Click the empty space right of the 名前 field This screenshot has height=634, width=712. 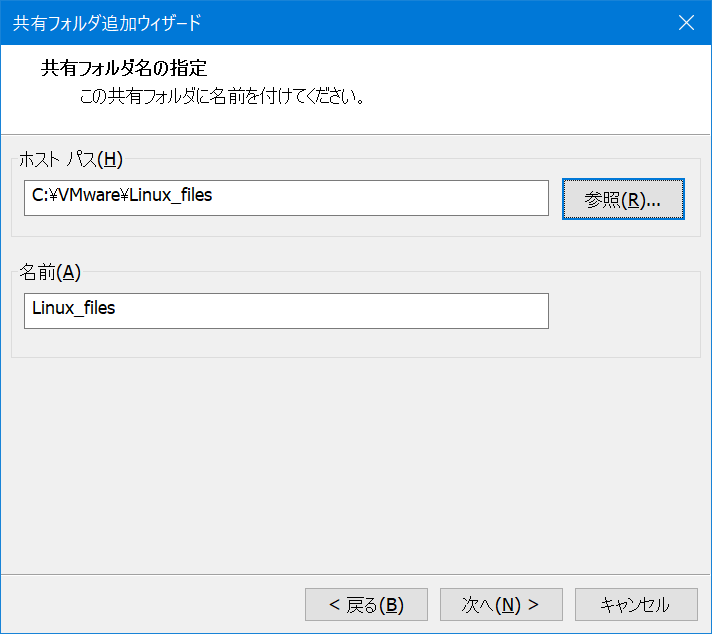(x=624, y=311)
